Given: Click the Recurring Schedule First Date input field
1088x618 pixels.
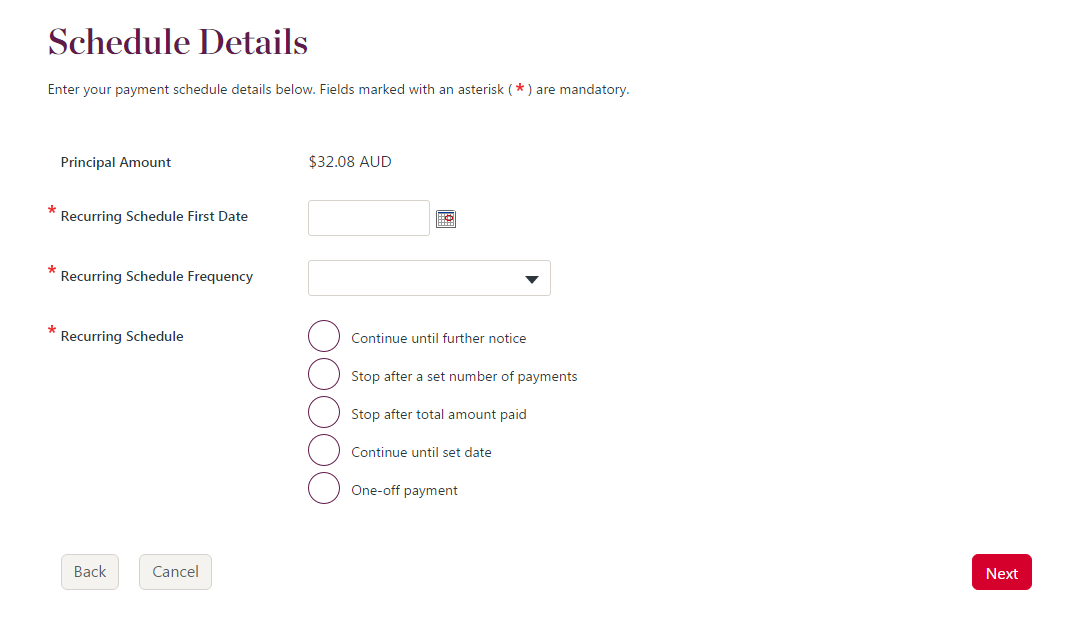Looking at the screenshot, I should tap(368, 218).
